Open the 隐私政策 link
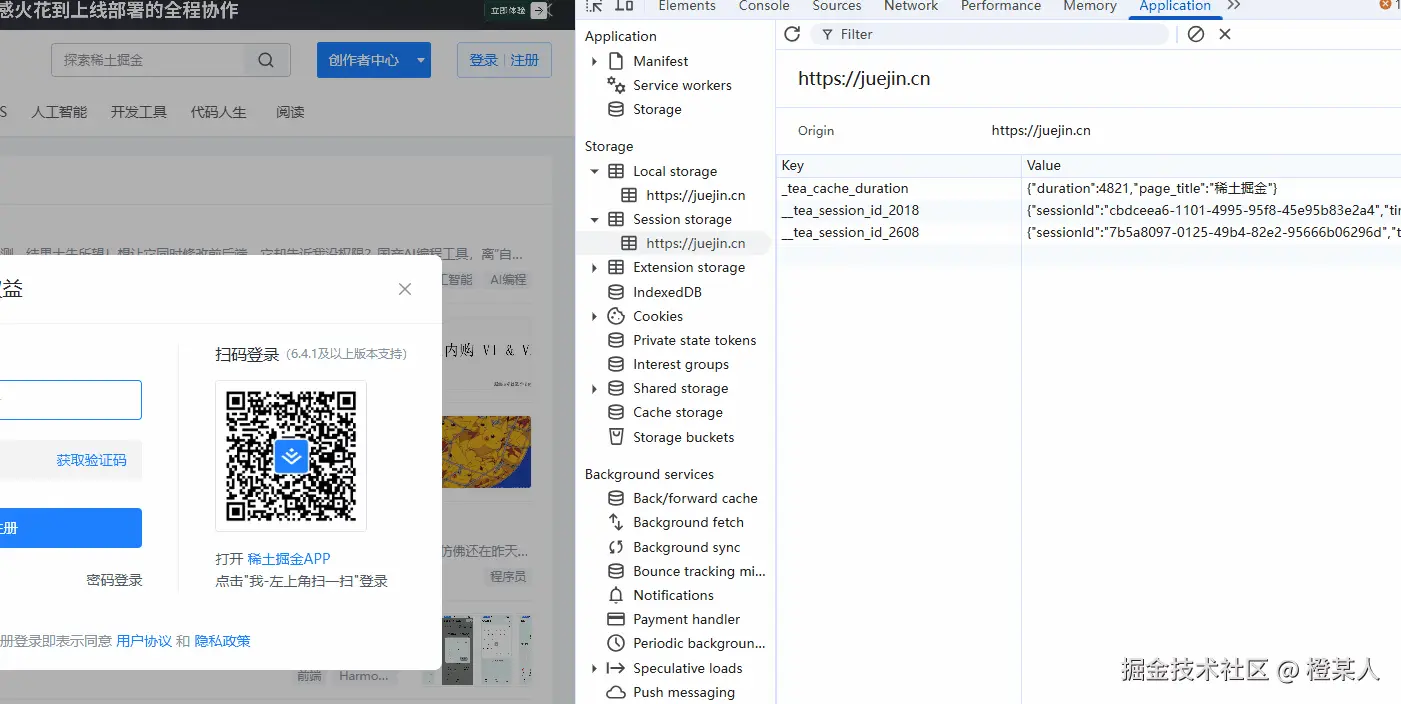The image size is (1401, 704). (222, 641)
